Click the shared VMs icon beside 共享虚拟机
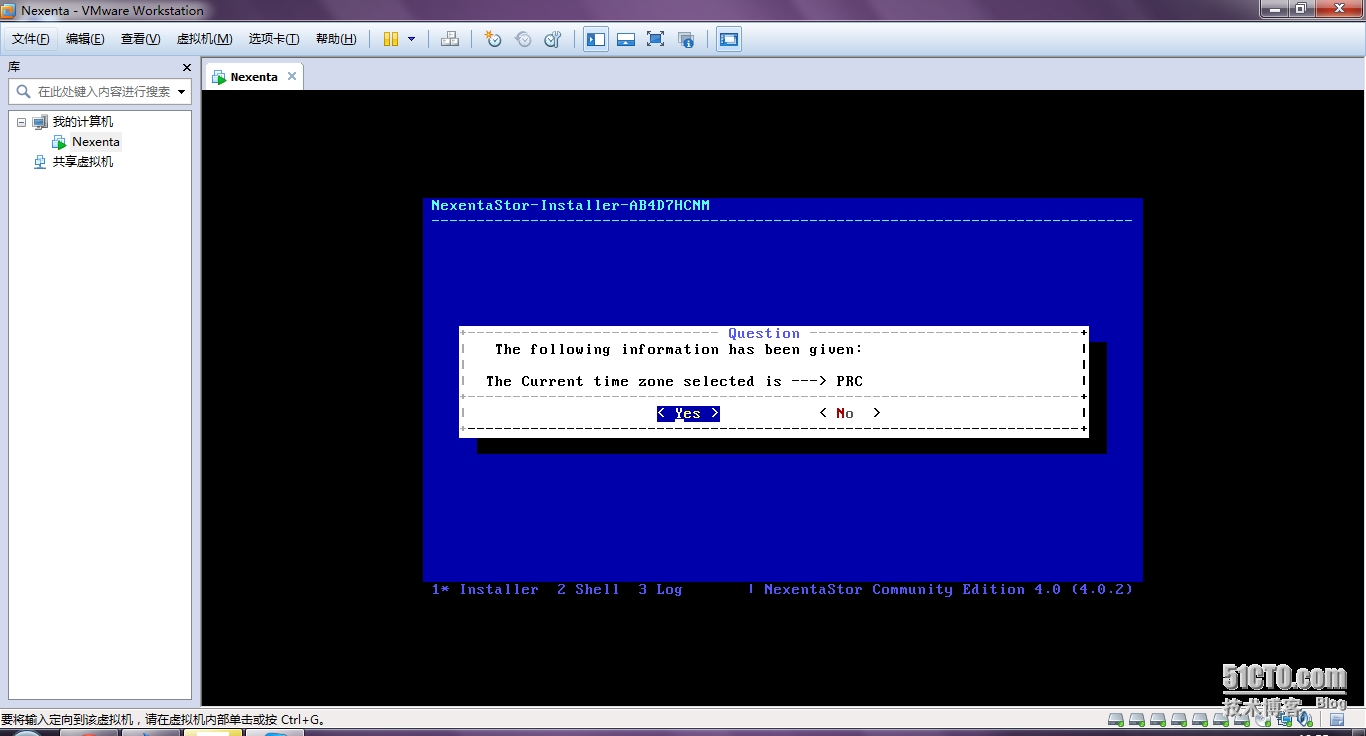 tap(40, 162)
